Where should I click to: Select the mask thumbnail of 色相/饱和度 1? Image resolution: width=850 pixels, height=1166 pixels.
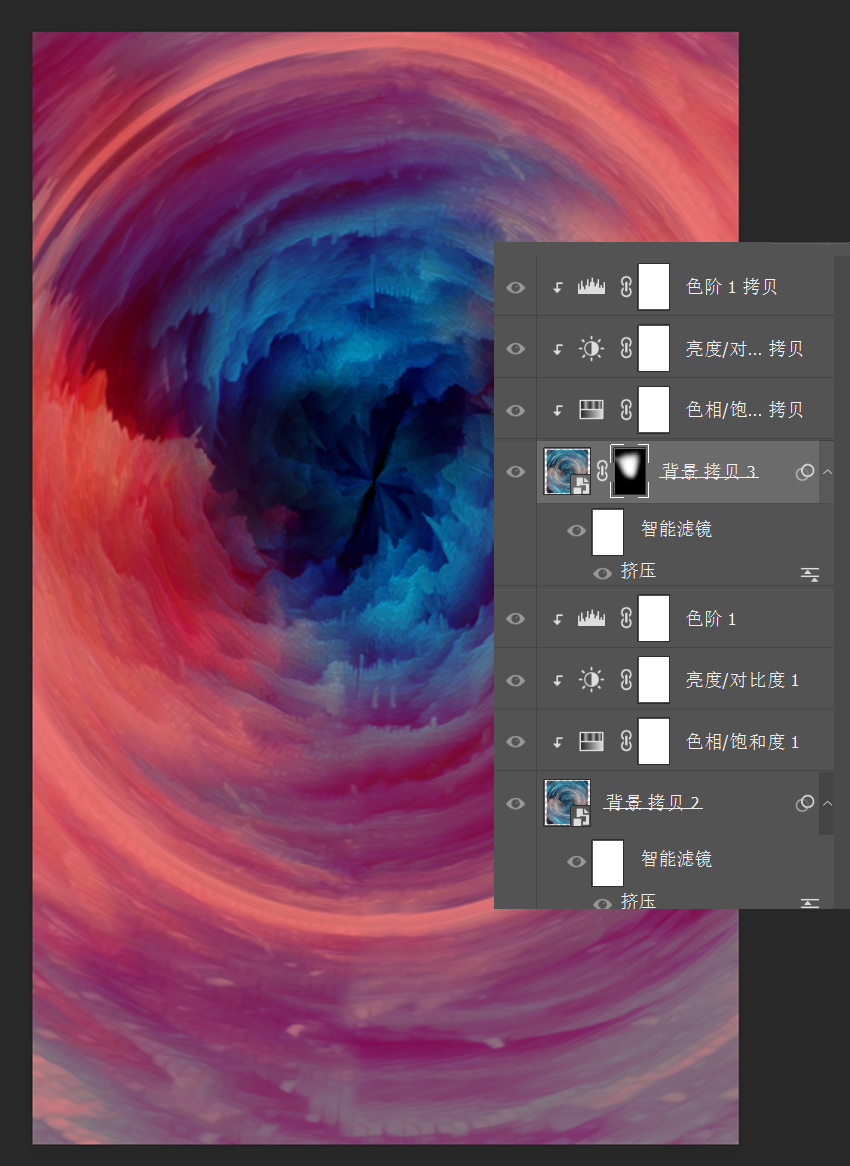click(x=654, y=741)
